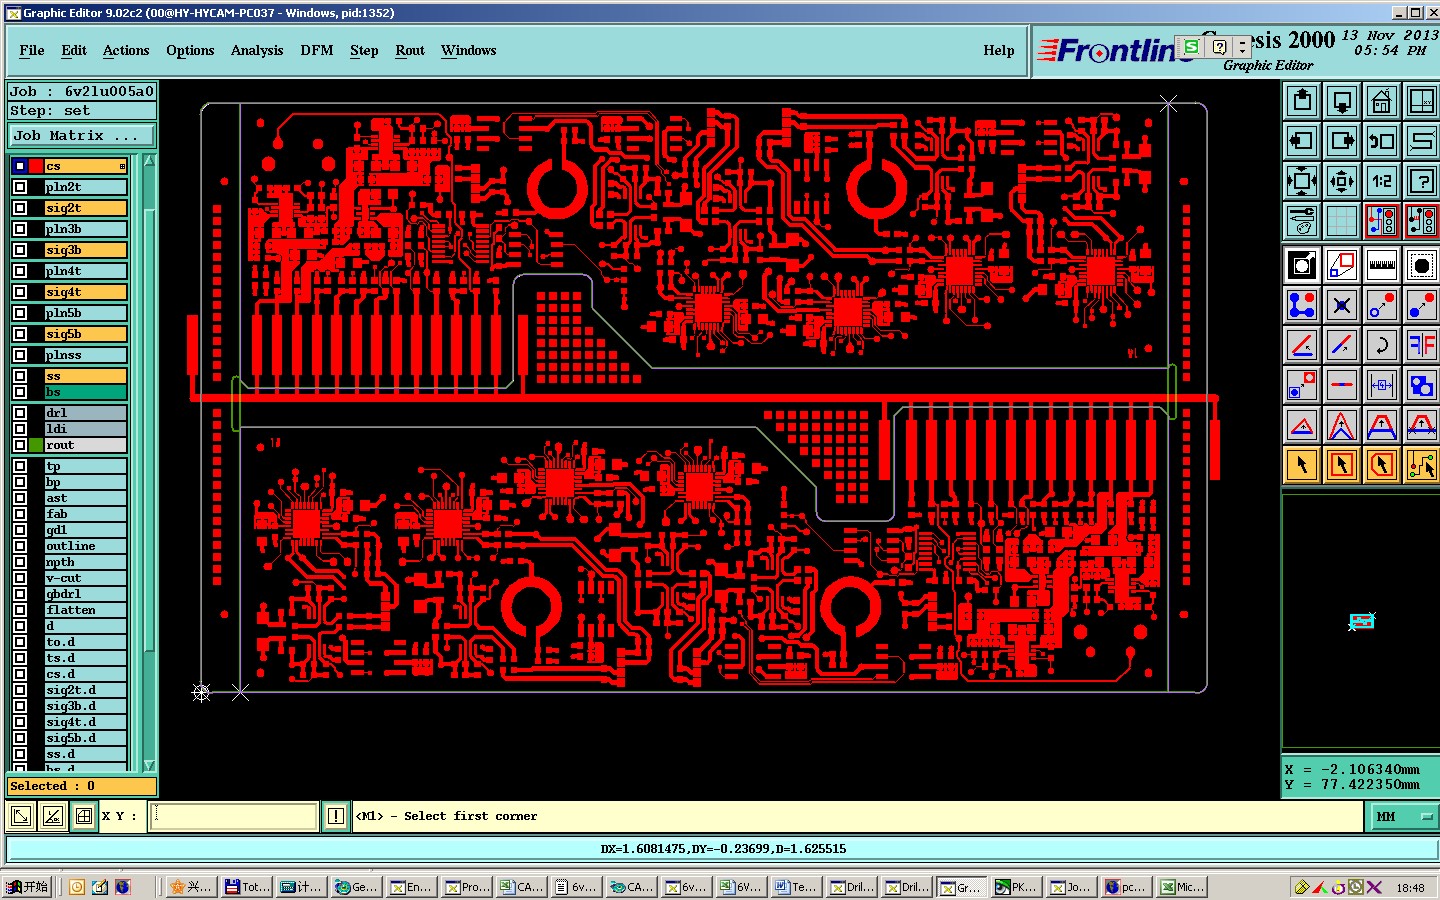Toggle the sig5b layer checkbox
The height and width of the screenshot is (900, 1440).
pyautogui.click(x=20, y=334)
